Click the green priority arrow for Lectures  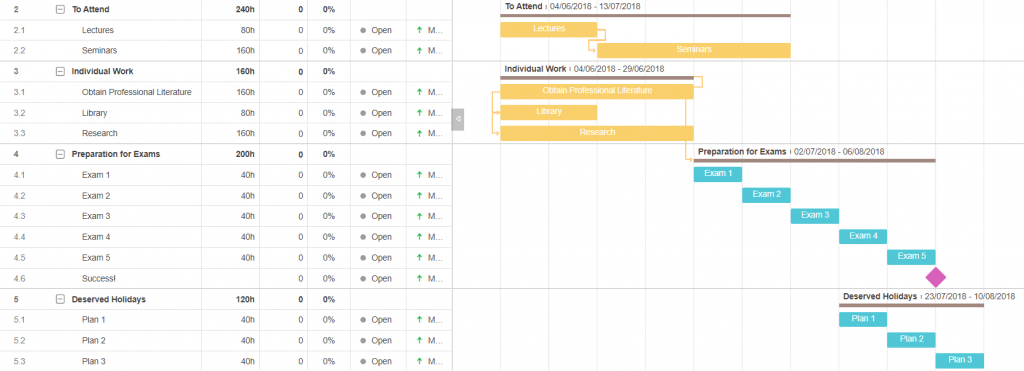419,30
